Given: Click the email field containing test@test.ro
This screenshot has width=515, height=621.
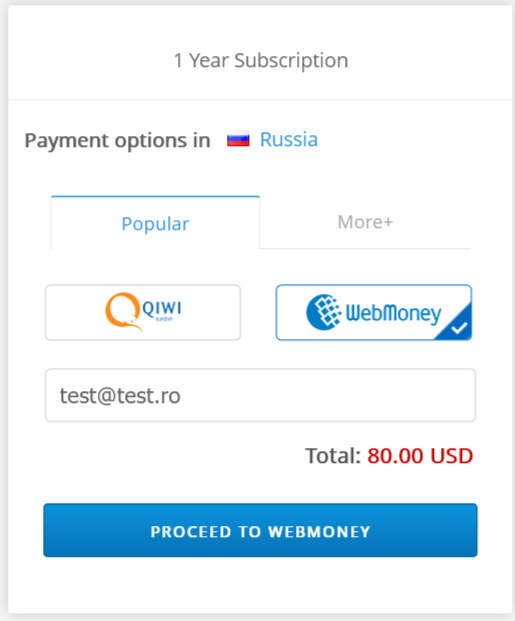Looking at the screenshot, I should (x=260, y=395).
